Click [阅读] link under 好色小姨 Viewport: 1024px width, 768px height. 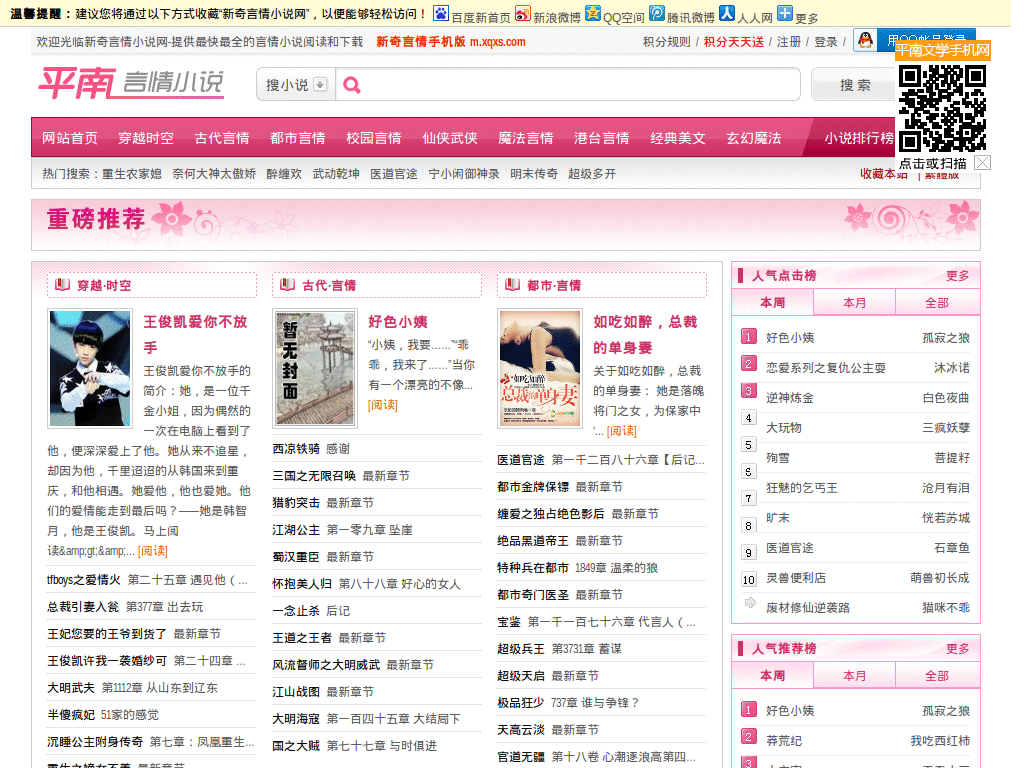coord(383,405)
